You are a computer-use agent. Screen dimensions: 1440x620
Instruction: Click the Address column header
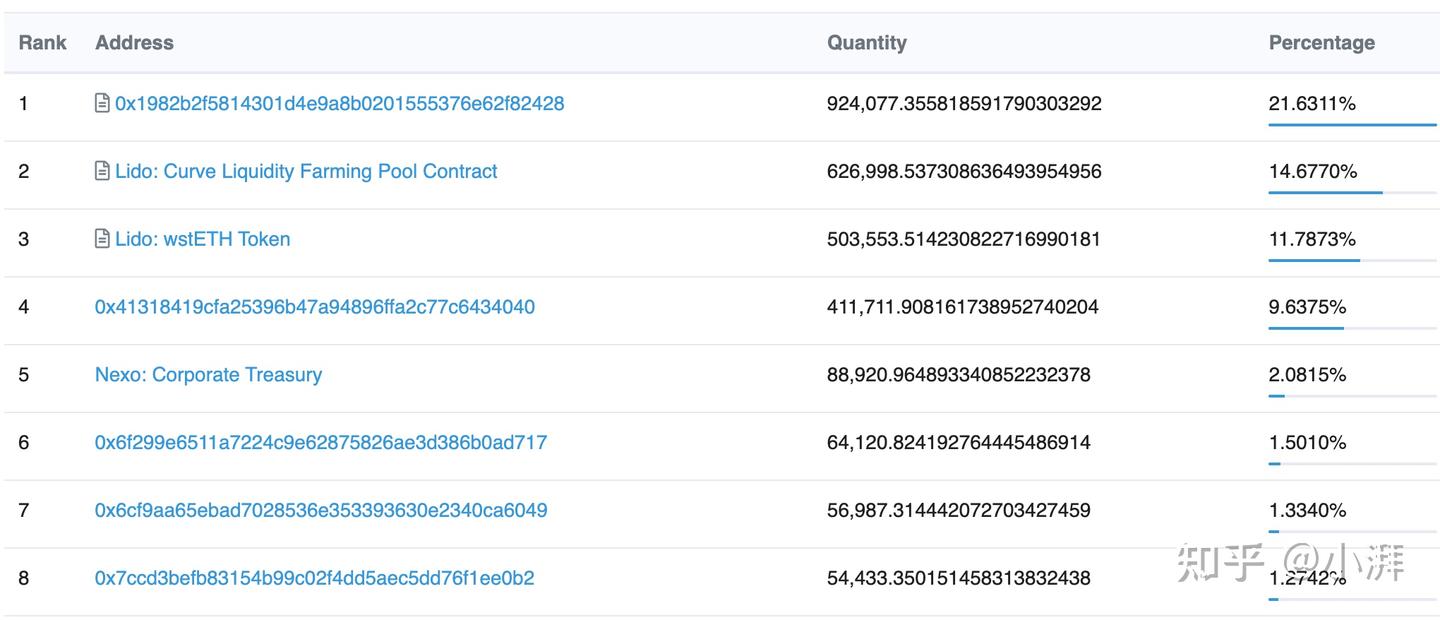[x=134, y=43]
